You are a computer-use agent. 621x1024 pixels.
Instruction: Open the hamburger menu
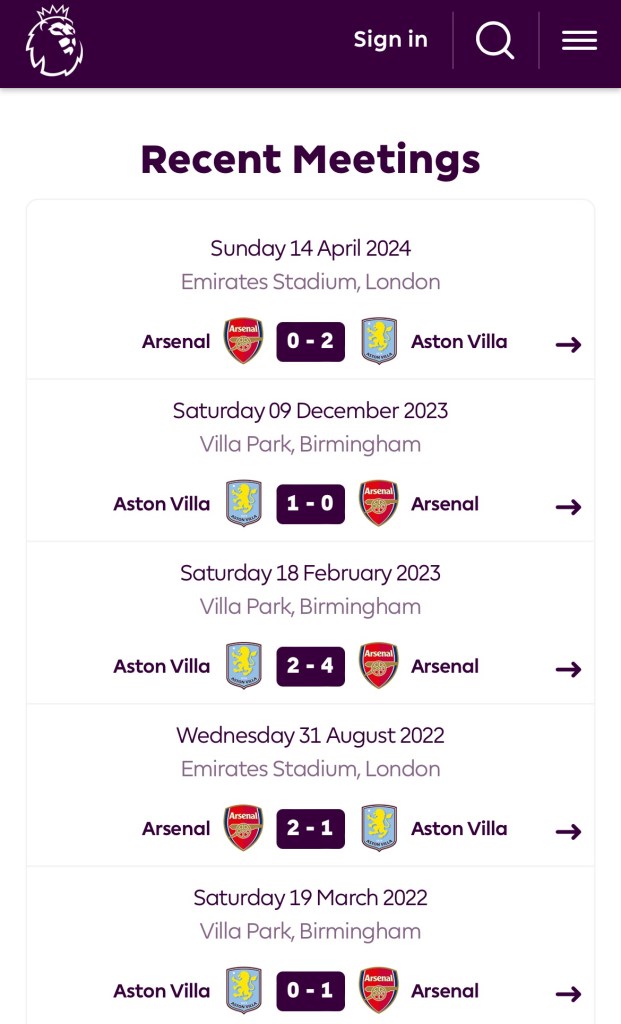(x=579, y=41)
